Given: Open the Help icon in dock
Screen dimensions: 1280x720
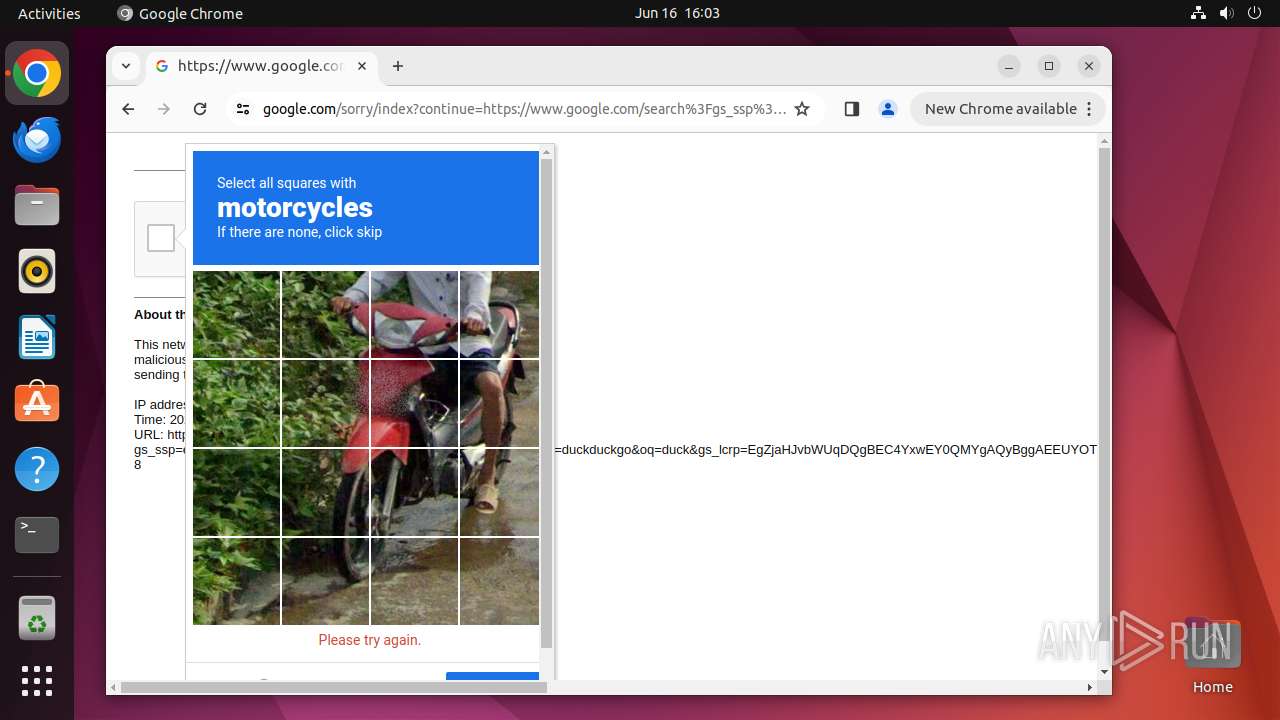Looking at the screenshot, I should point(37,469).
